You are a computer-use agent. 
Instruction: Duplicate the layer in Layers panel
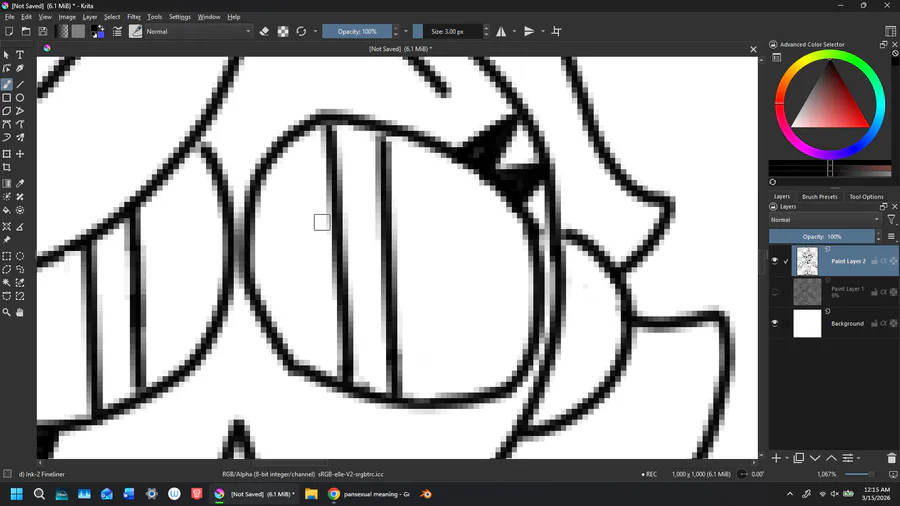(798, 458)
